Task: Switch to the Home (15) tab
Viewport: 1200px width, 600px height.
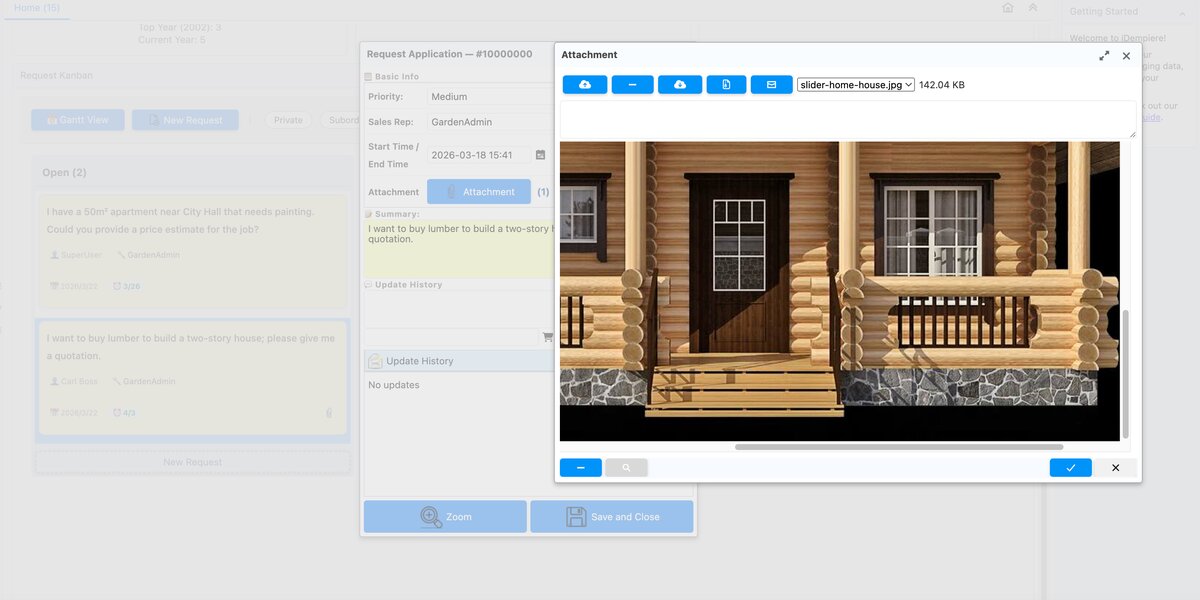Action: point(36,8)
